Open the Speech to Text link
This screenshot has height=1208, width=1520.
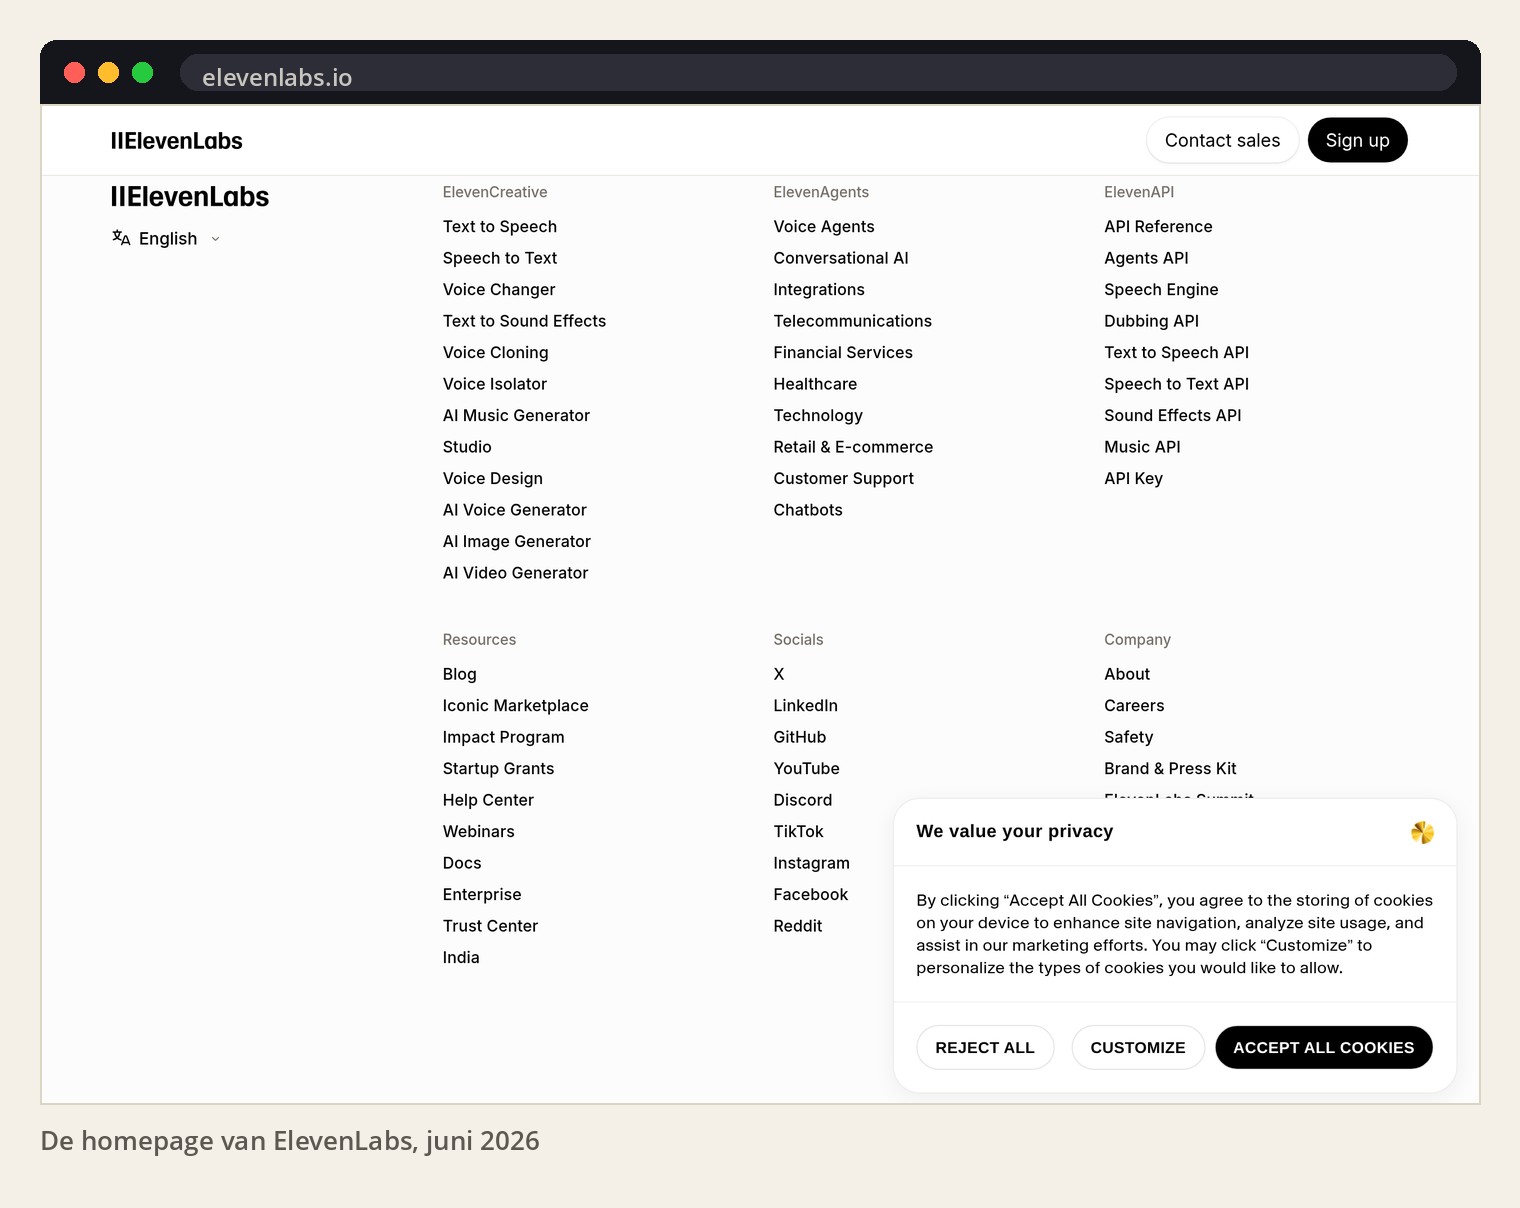[x=500, y=258]
